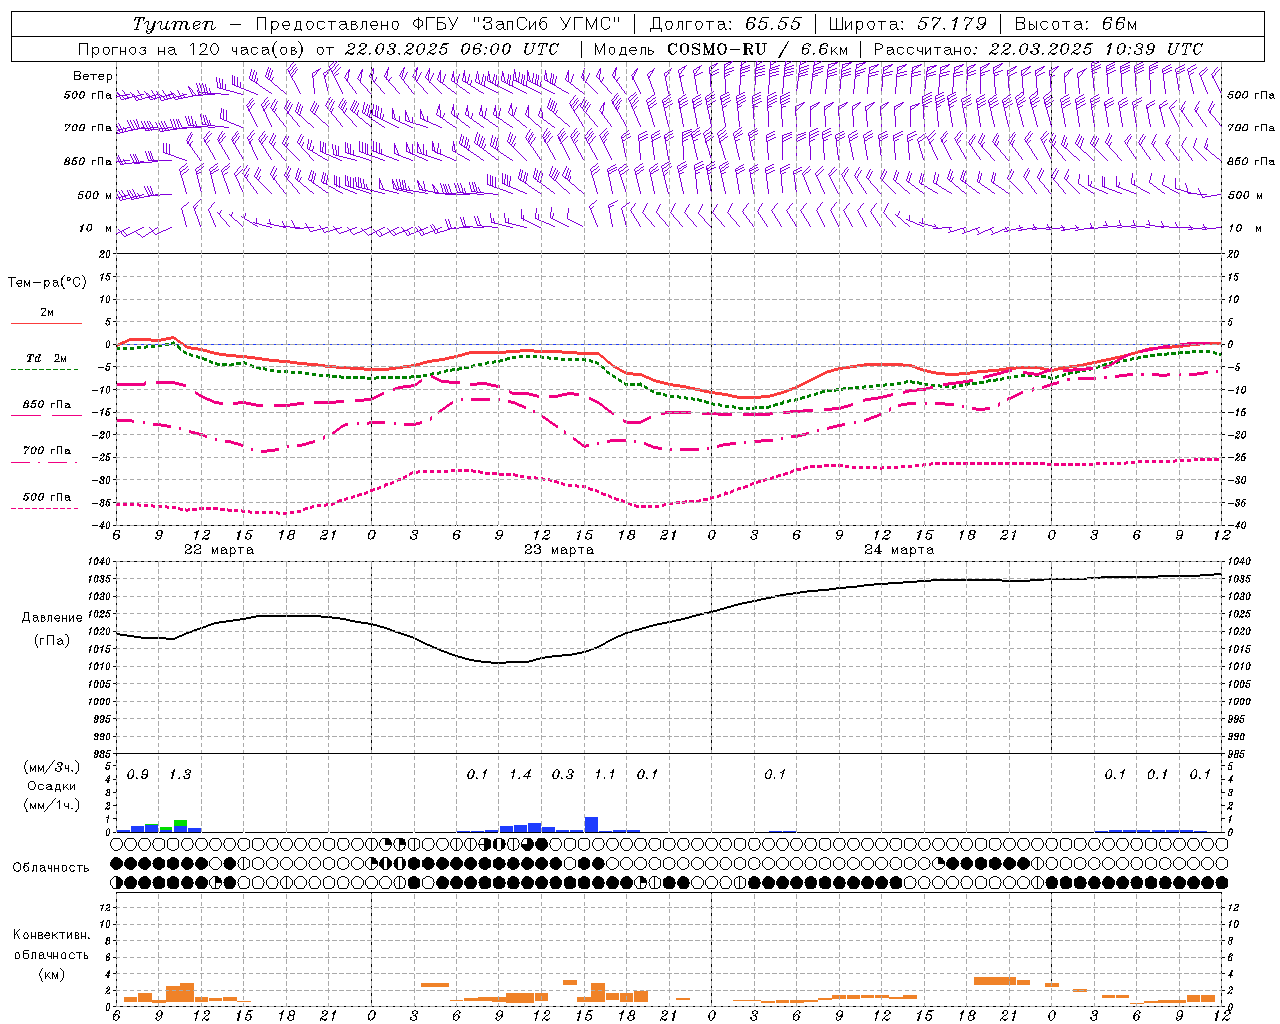
Task: Click the '22 марта' date label
Action: point(220,550)
